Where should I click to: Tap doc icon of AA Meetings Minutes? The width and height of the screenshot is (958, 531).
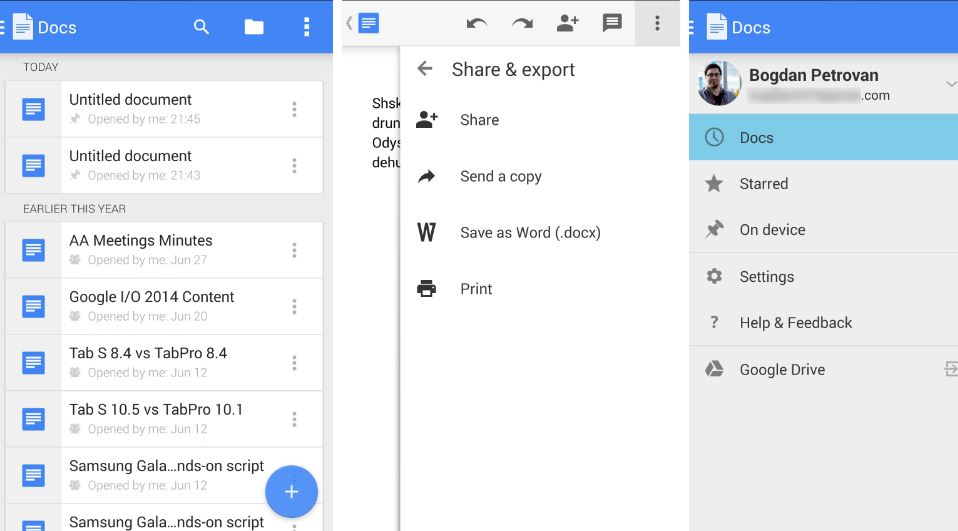33,250
